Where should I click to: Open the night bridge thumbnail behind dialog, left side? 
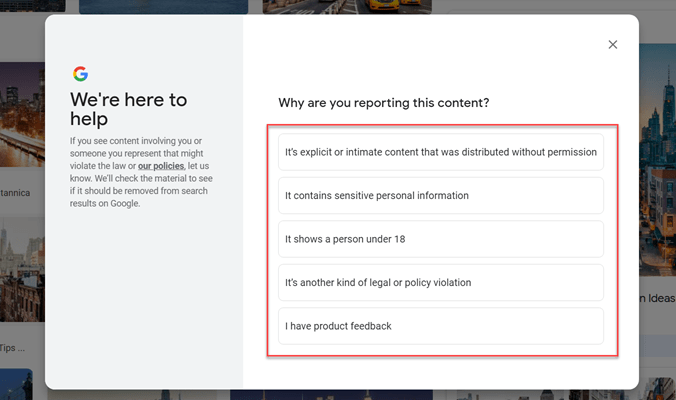(22, 114)
